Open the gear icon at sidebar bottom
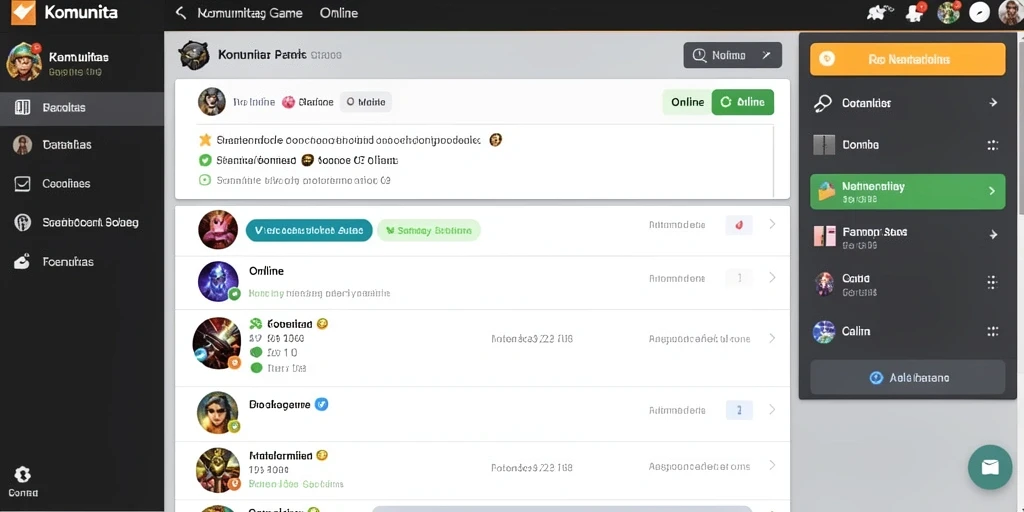The width and height of the screenshot is (1024, 512). click(x=23, y=475)
